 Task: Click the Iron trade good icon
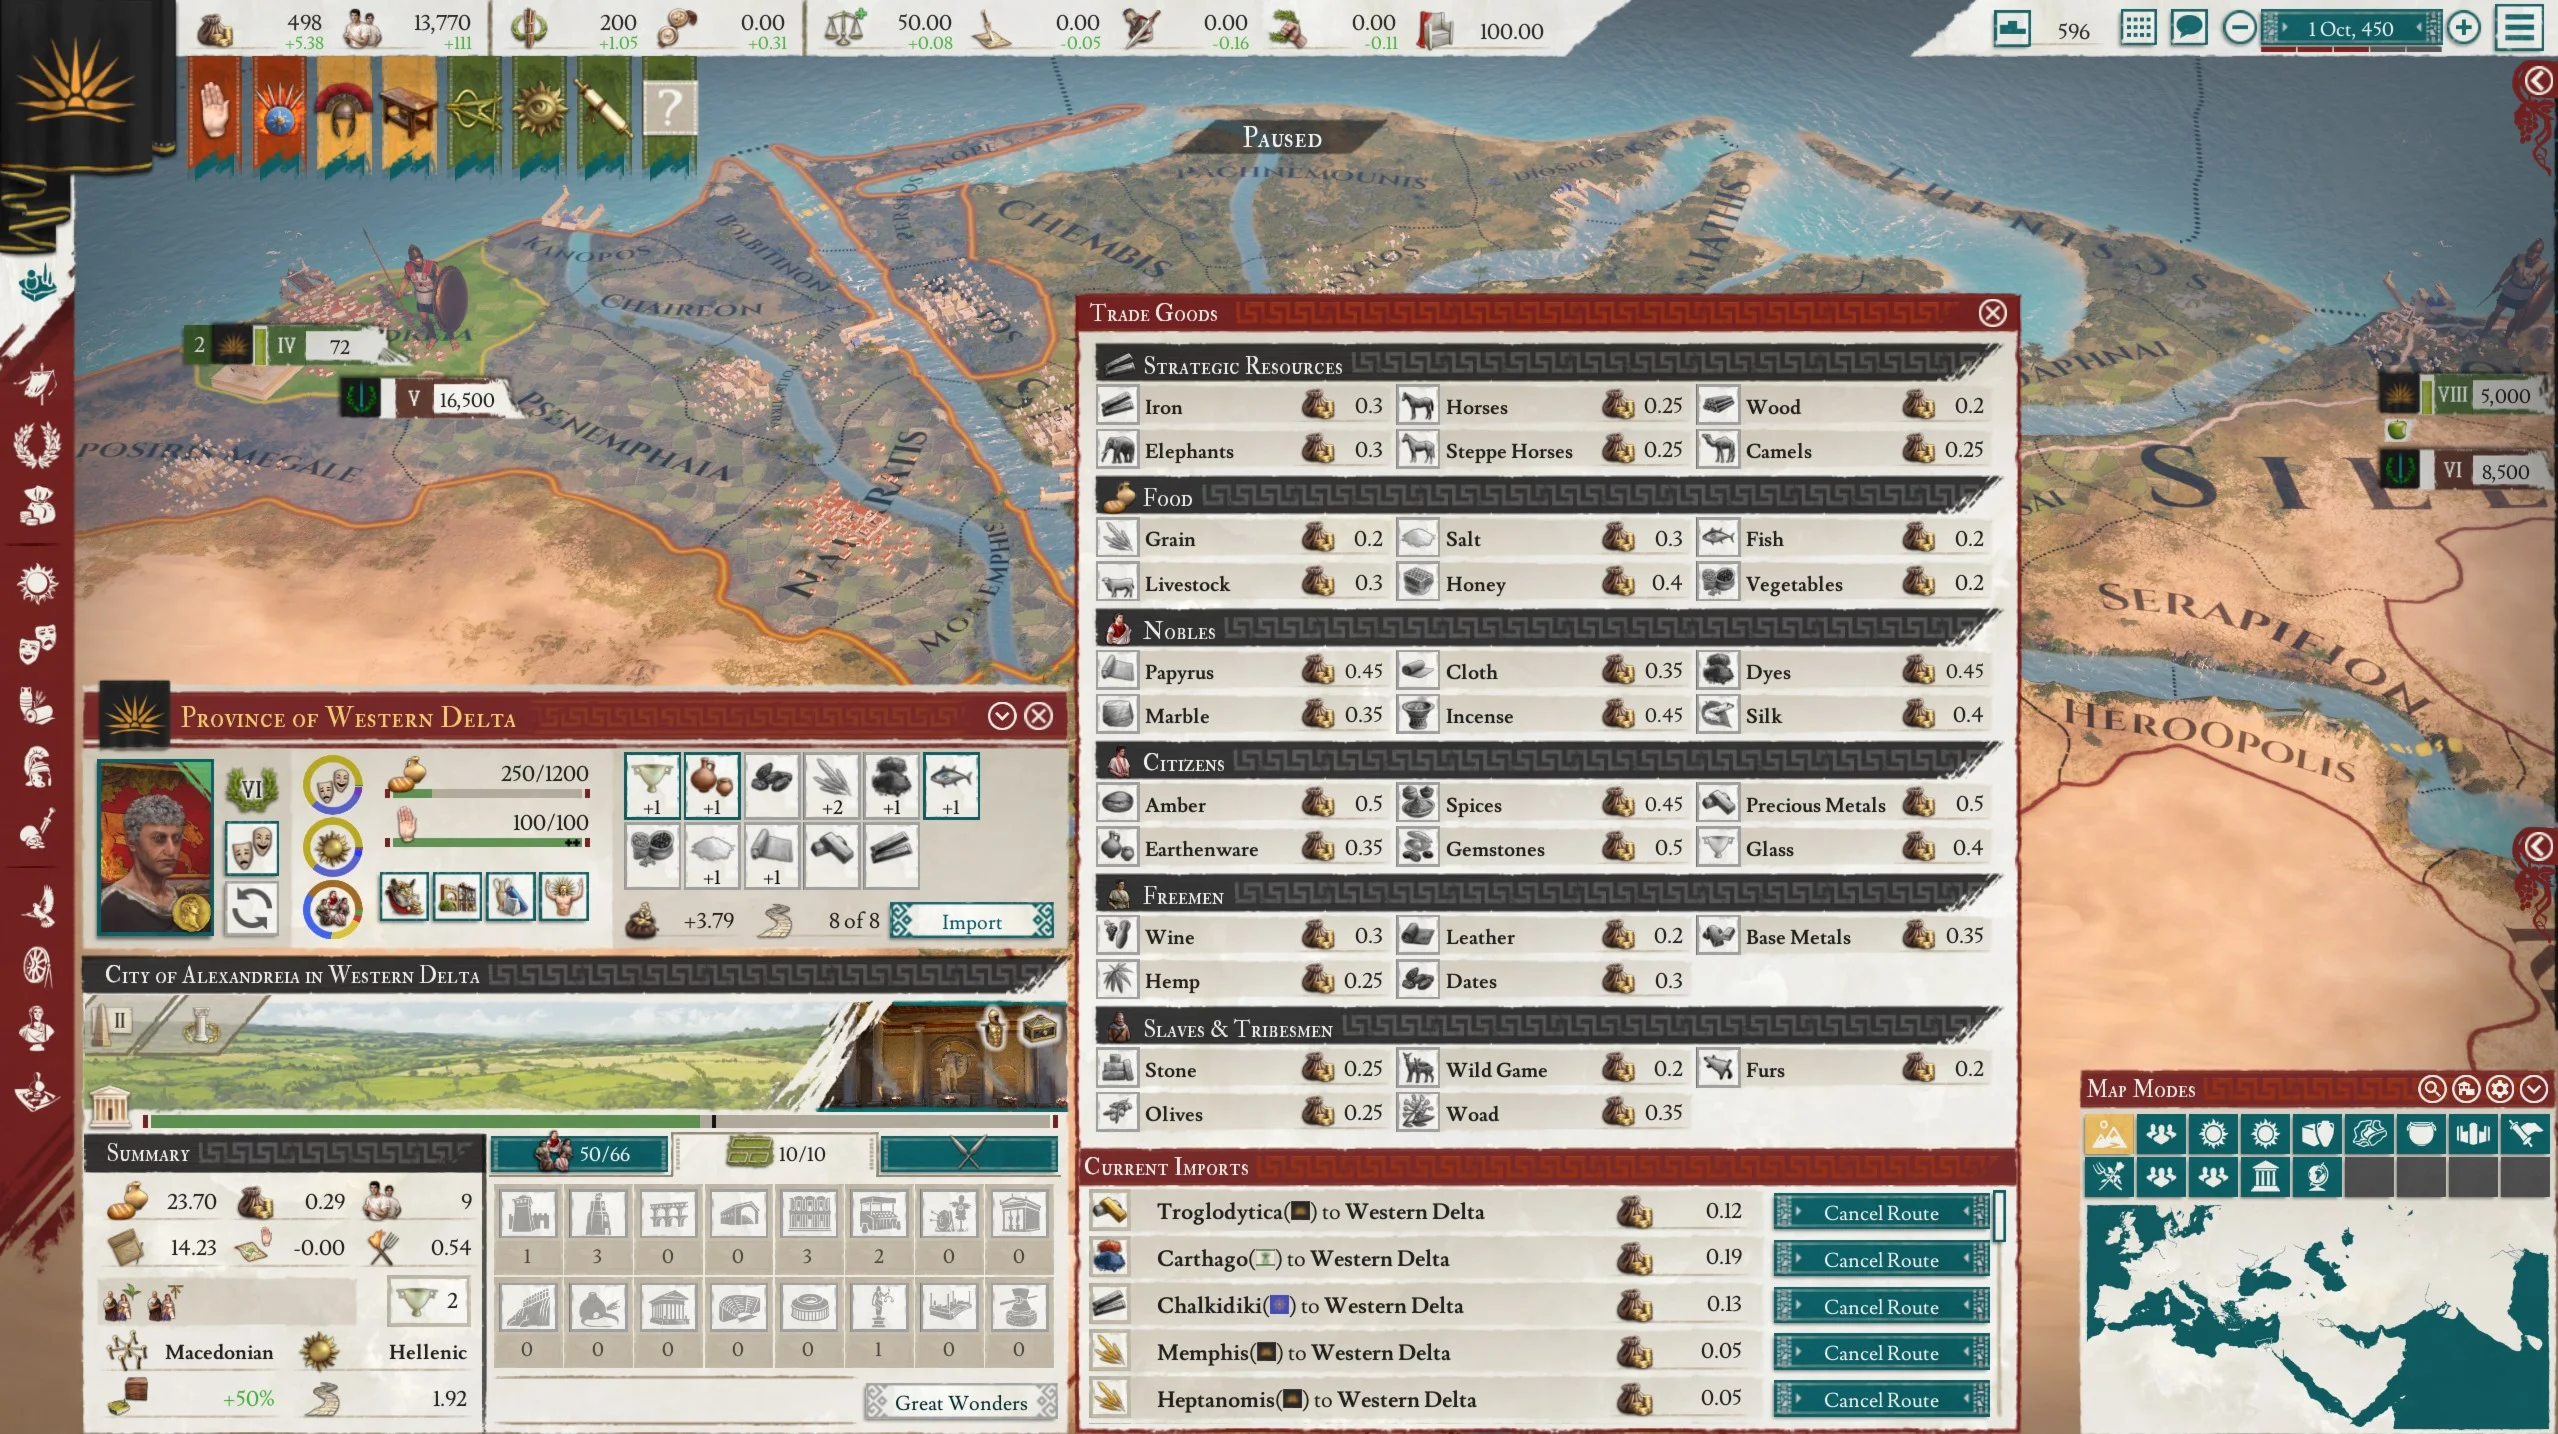(x=1116, y=406)
